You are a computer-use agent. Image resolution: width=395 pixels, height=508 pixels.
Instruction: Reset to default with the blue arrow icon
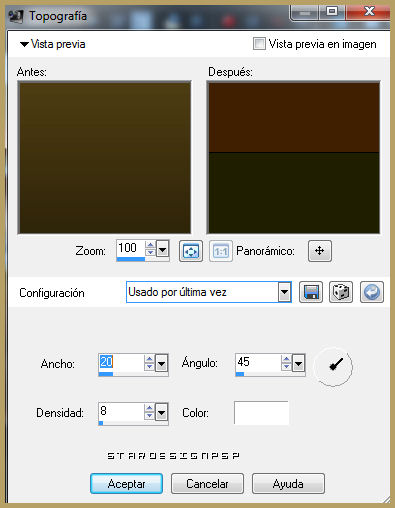click(372, 292)
